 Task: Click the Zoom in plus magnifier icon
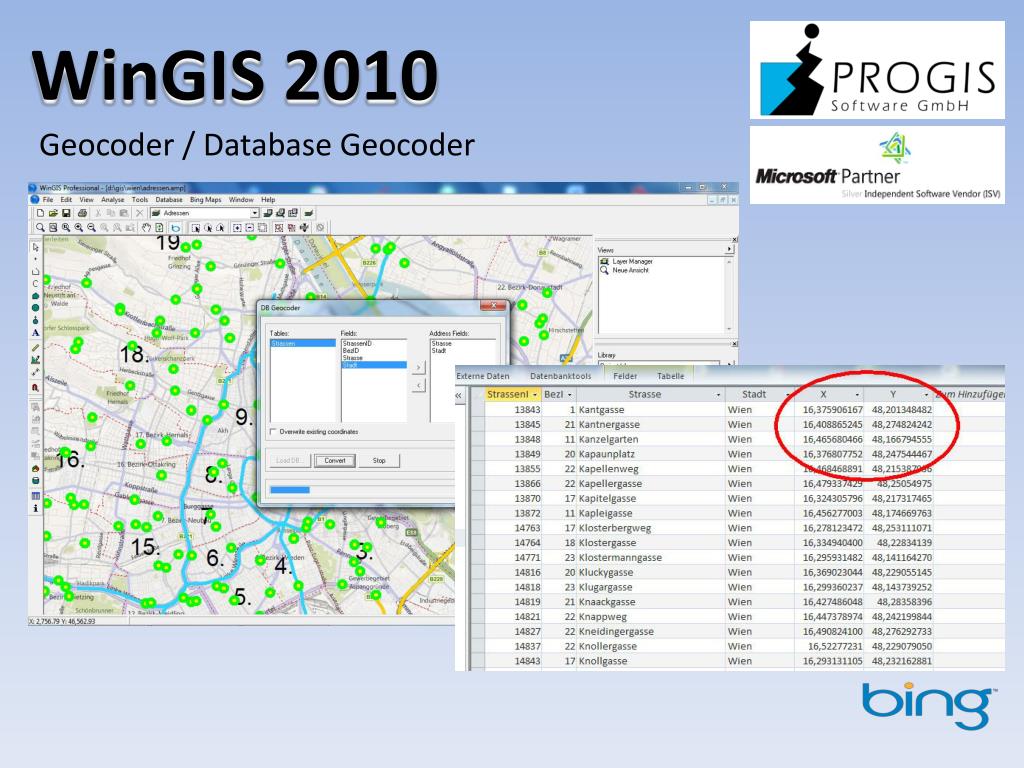click(79, 227)
